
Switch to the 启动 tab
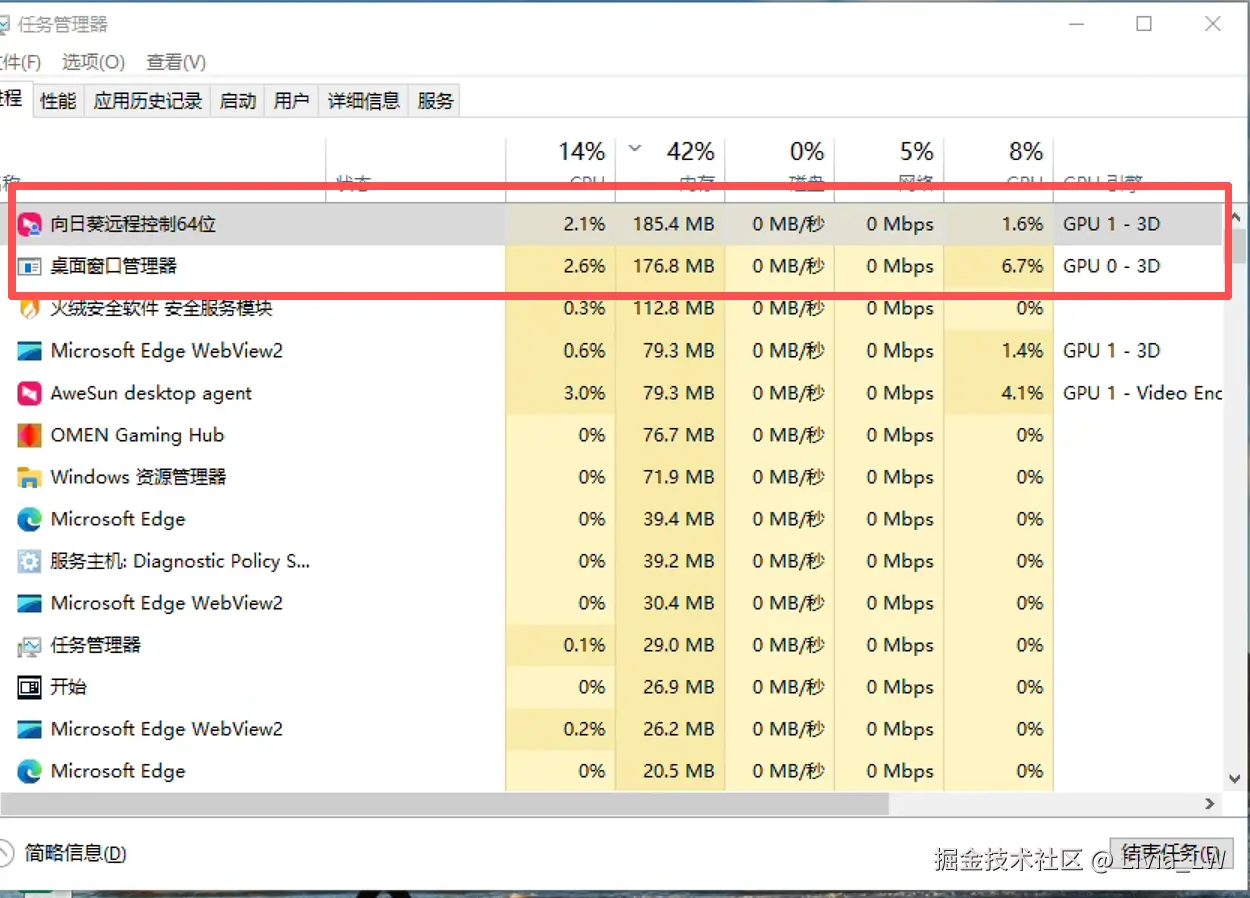point(238,101)
